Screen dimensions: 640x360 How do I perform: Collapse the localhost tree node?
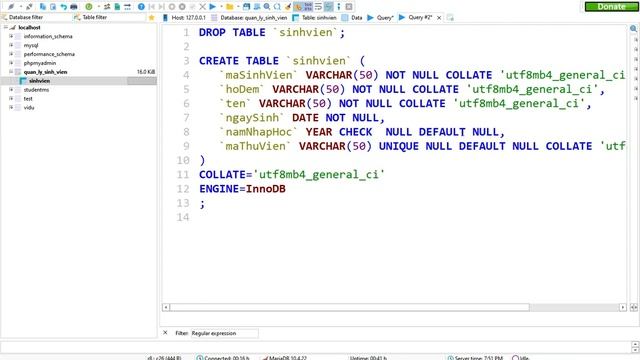pos(6,27)
